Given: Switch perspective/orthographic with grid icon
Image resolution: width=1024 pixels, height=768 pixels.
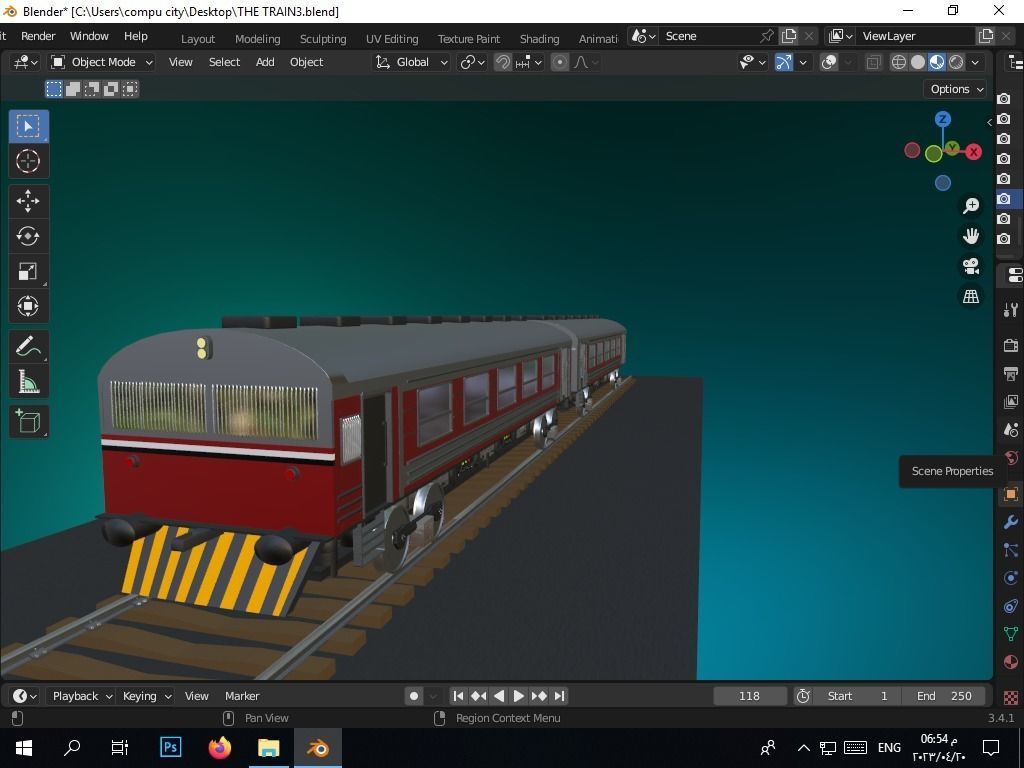Looking at the screenshot, I should (x=971, y=296).
